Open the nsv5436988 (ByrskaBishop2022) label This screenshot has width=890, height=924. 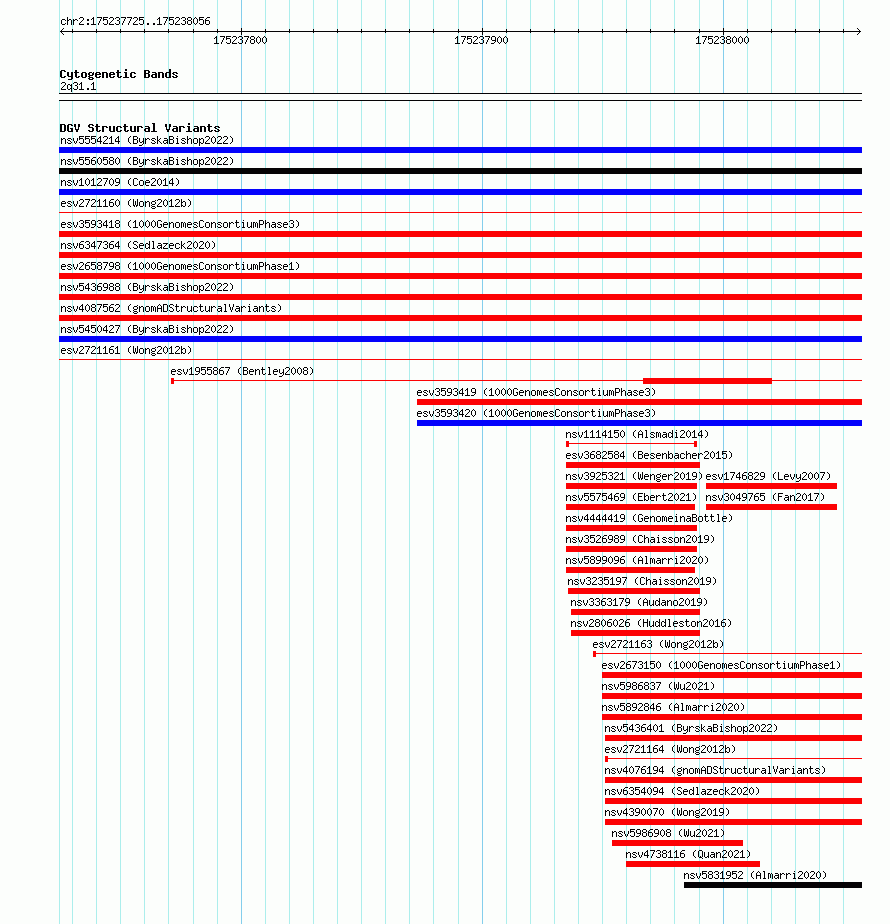pyautogui.click(x=147, y=287)
